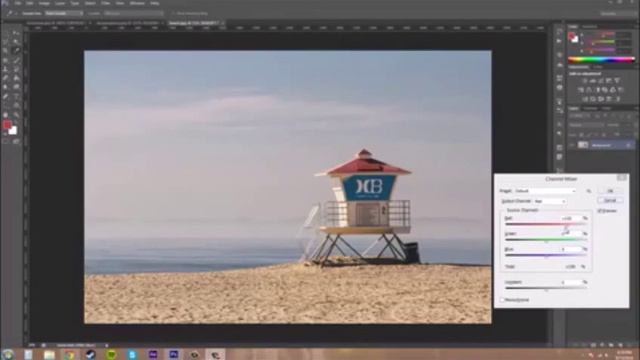Click the red foreground color swatch in toolbox

[7, 125]
